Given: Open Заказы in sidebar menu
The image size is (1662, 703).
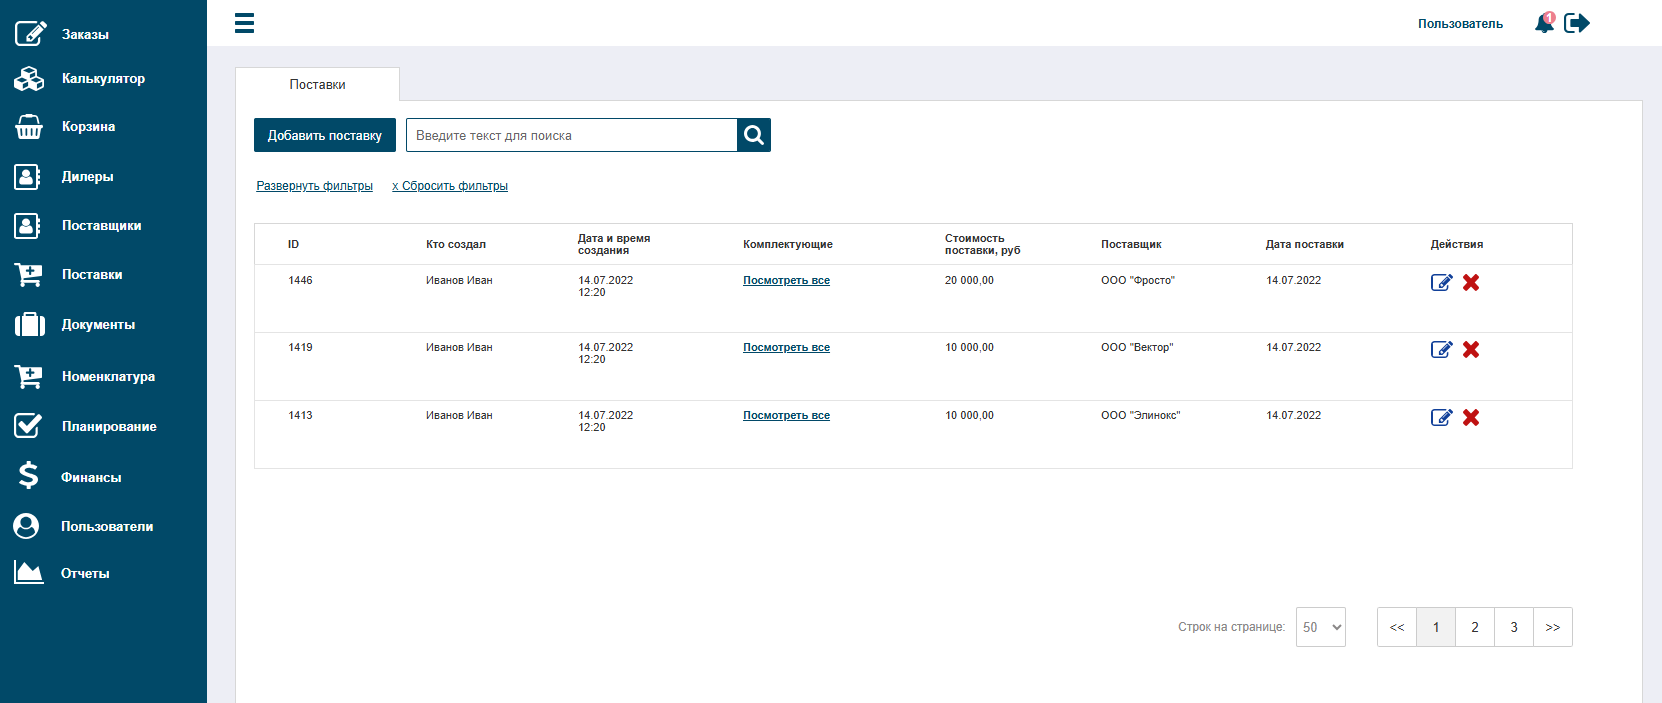Looking at the screenshot, I should [85, 34].
